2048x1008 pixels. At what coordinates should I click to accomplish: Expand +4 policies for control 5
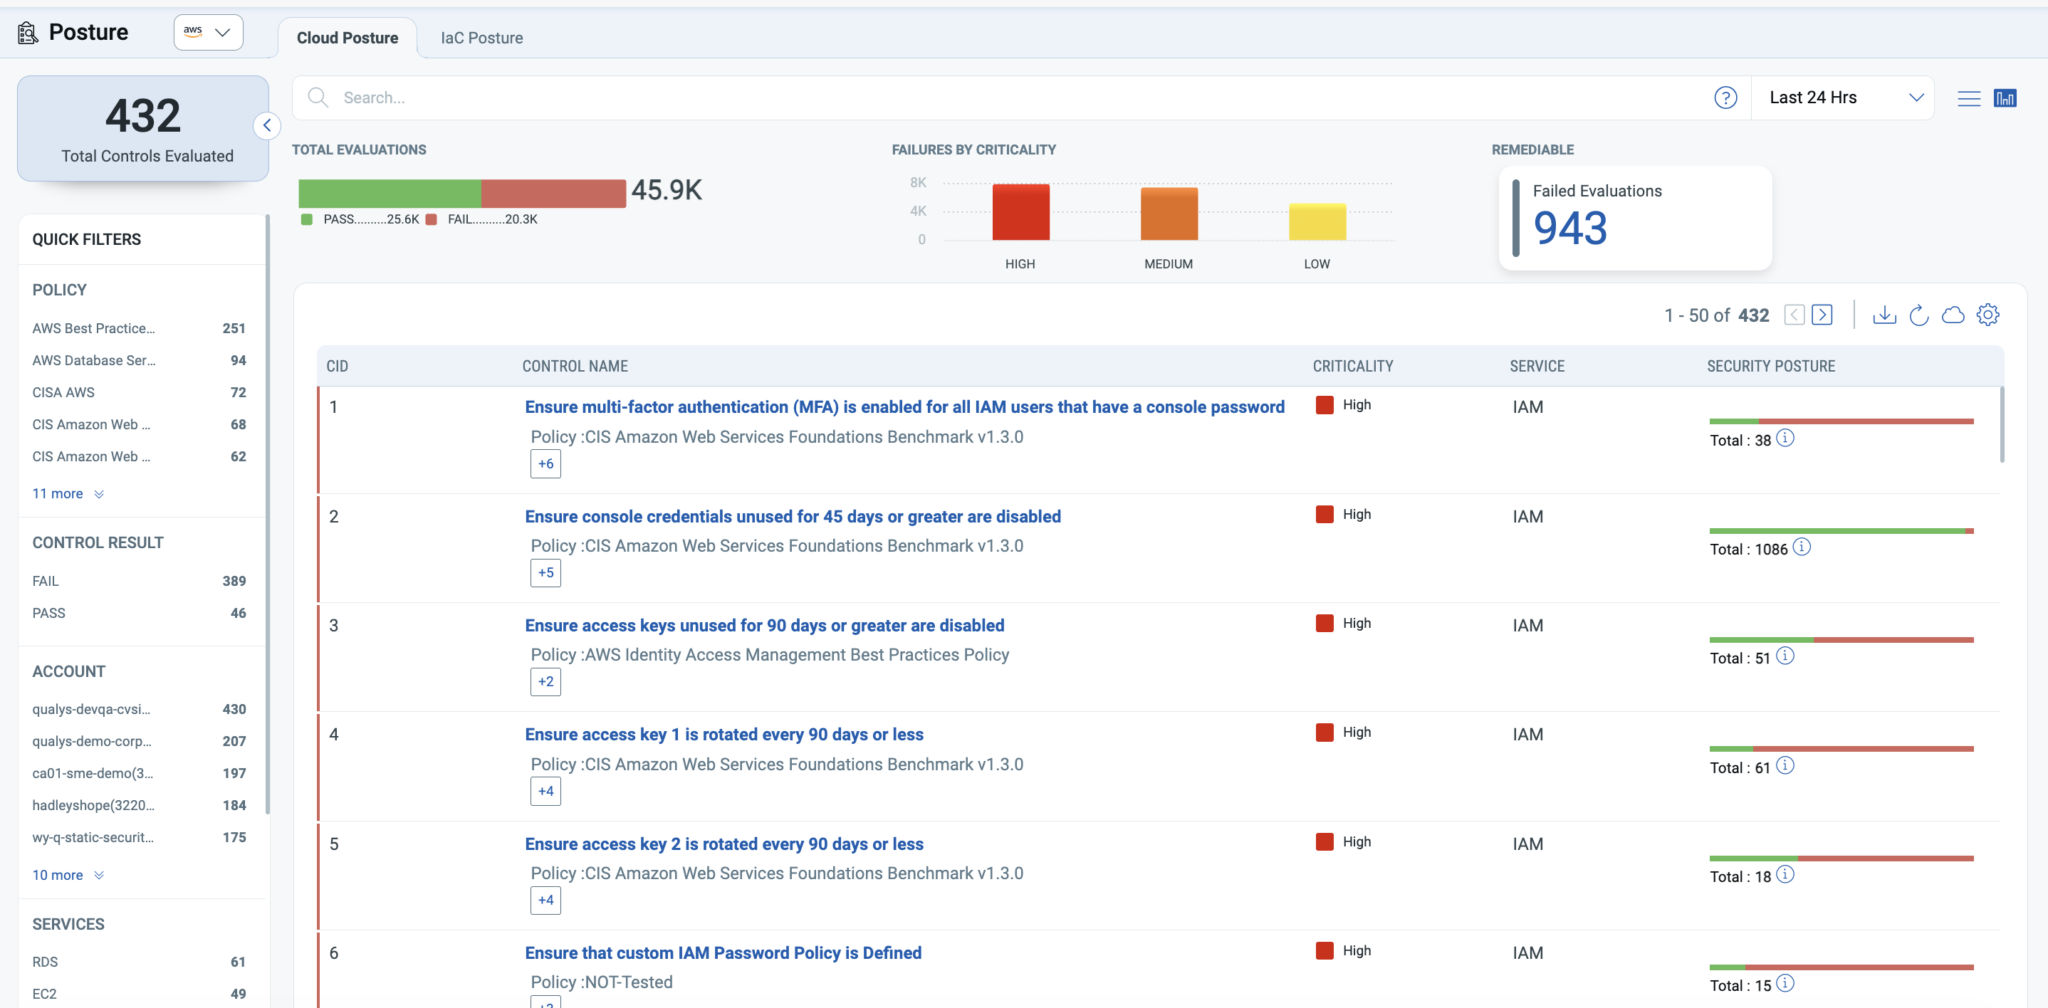pyautogui.click(x=545, y=900)
